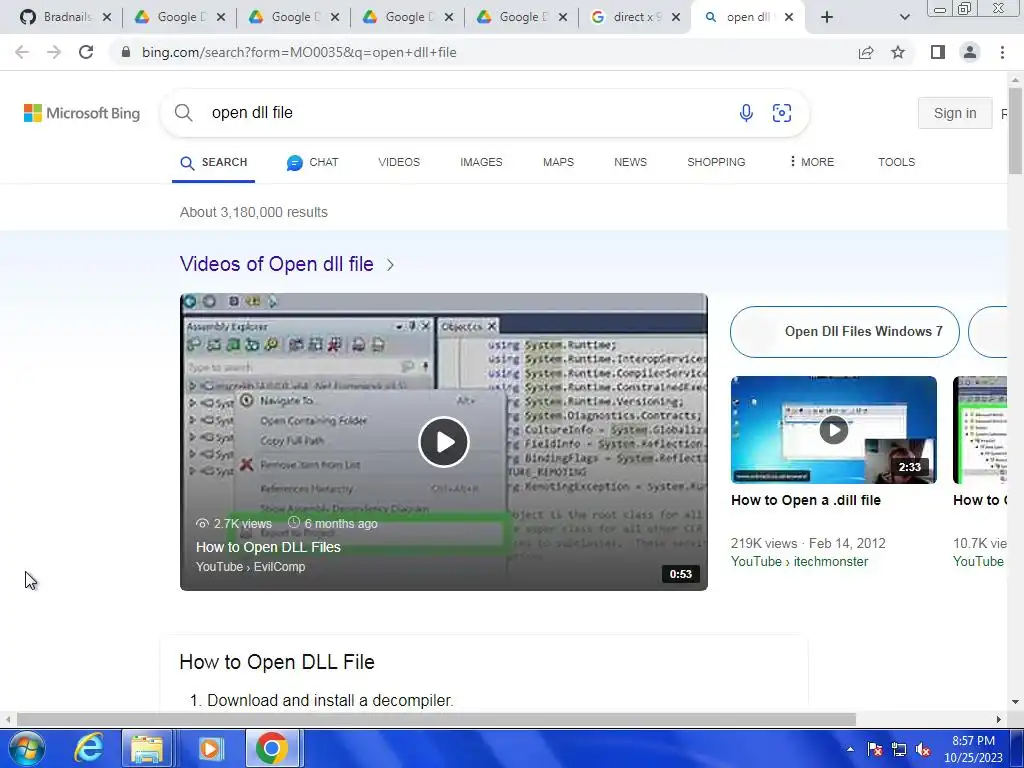Image resolution: width=1024 pixels, height=768 pixels.
Task: Play the 'How to Open DLL Files' video
Action: point(443,442)
